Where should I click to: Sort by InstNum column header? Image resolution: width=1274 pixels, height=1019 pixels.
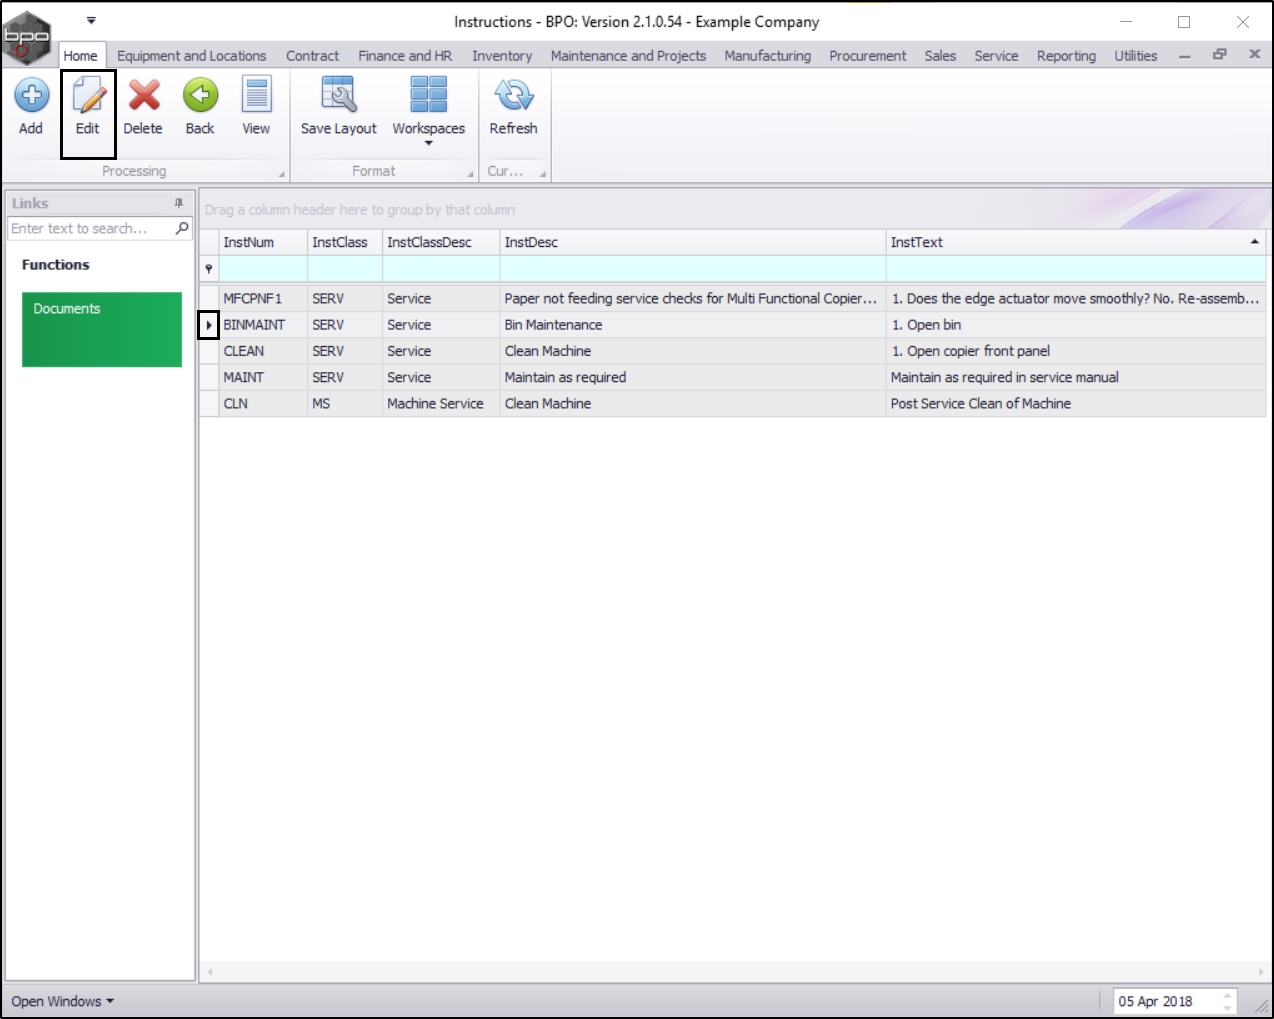click(263, 242)
